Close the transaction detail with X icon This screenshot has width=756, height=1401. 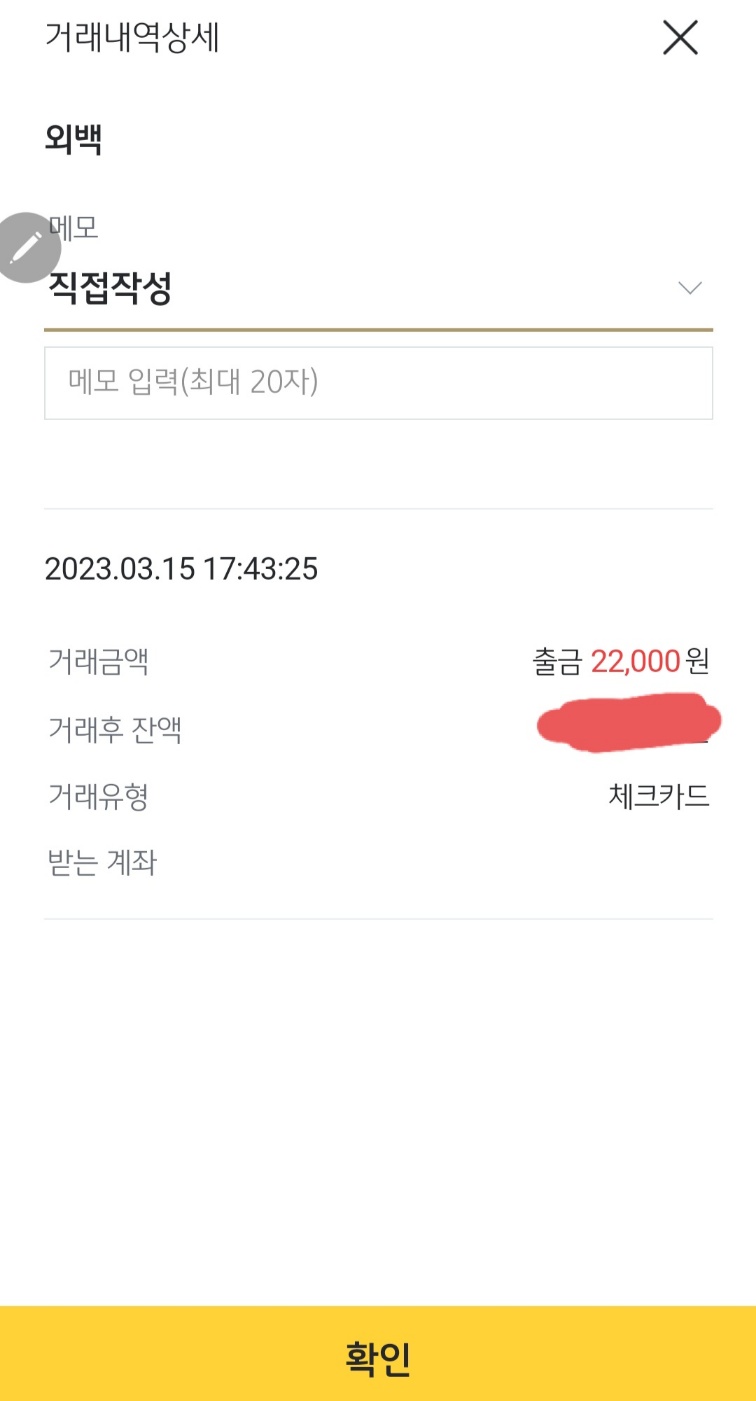click(680, 38)
